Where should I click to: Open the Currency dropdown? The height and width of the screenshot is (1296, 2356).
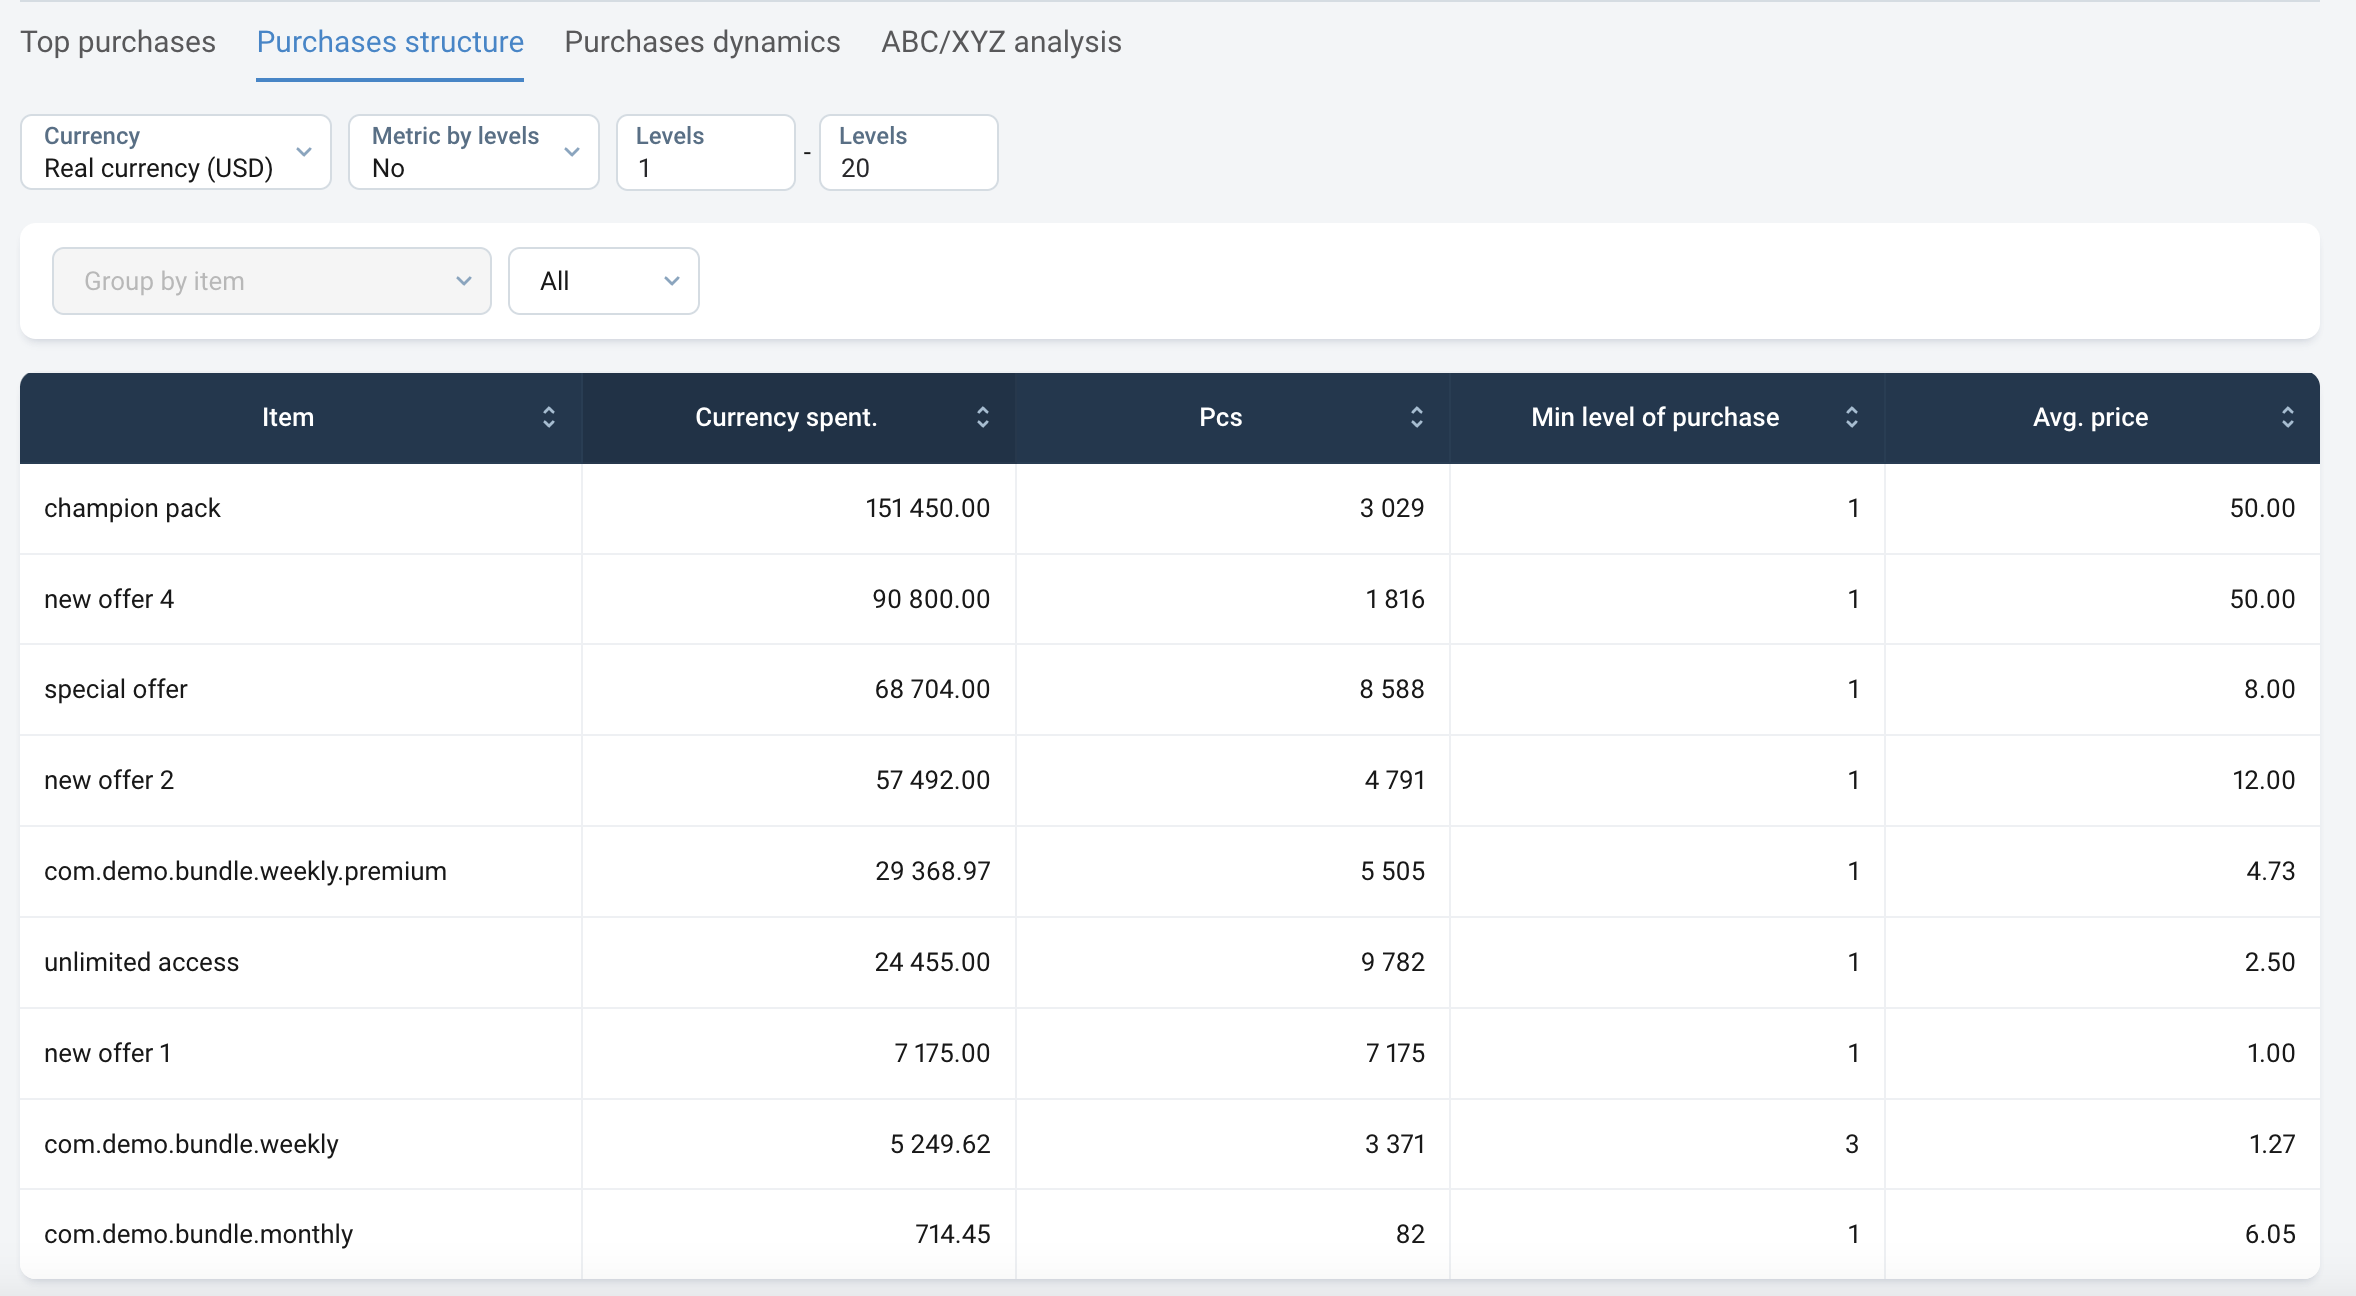pos(176,152)
